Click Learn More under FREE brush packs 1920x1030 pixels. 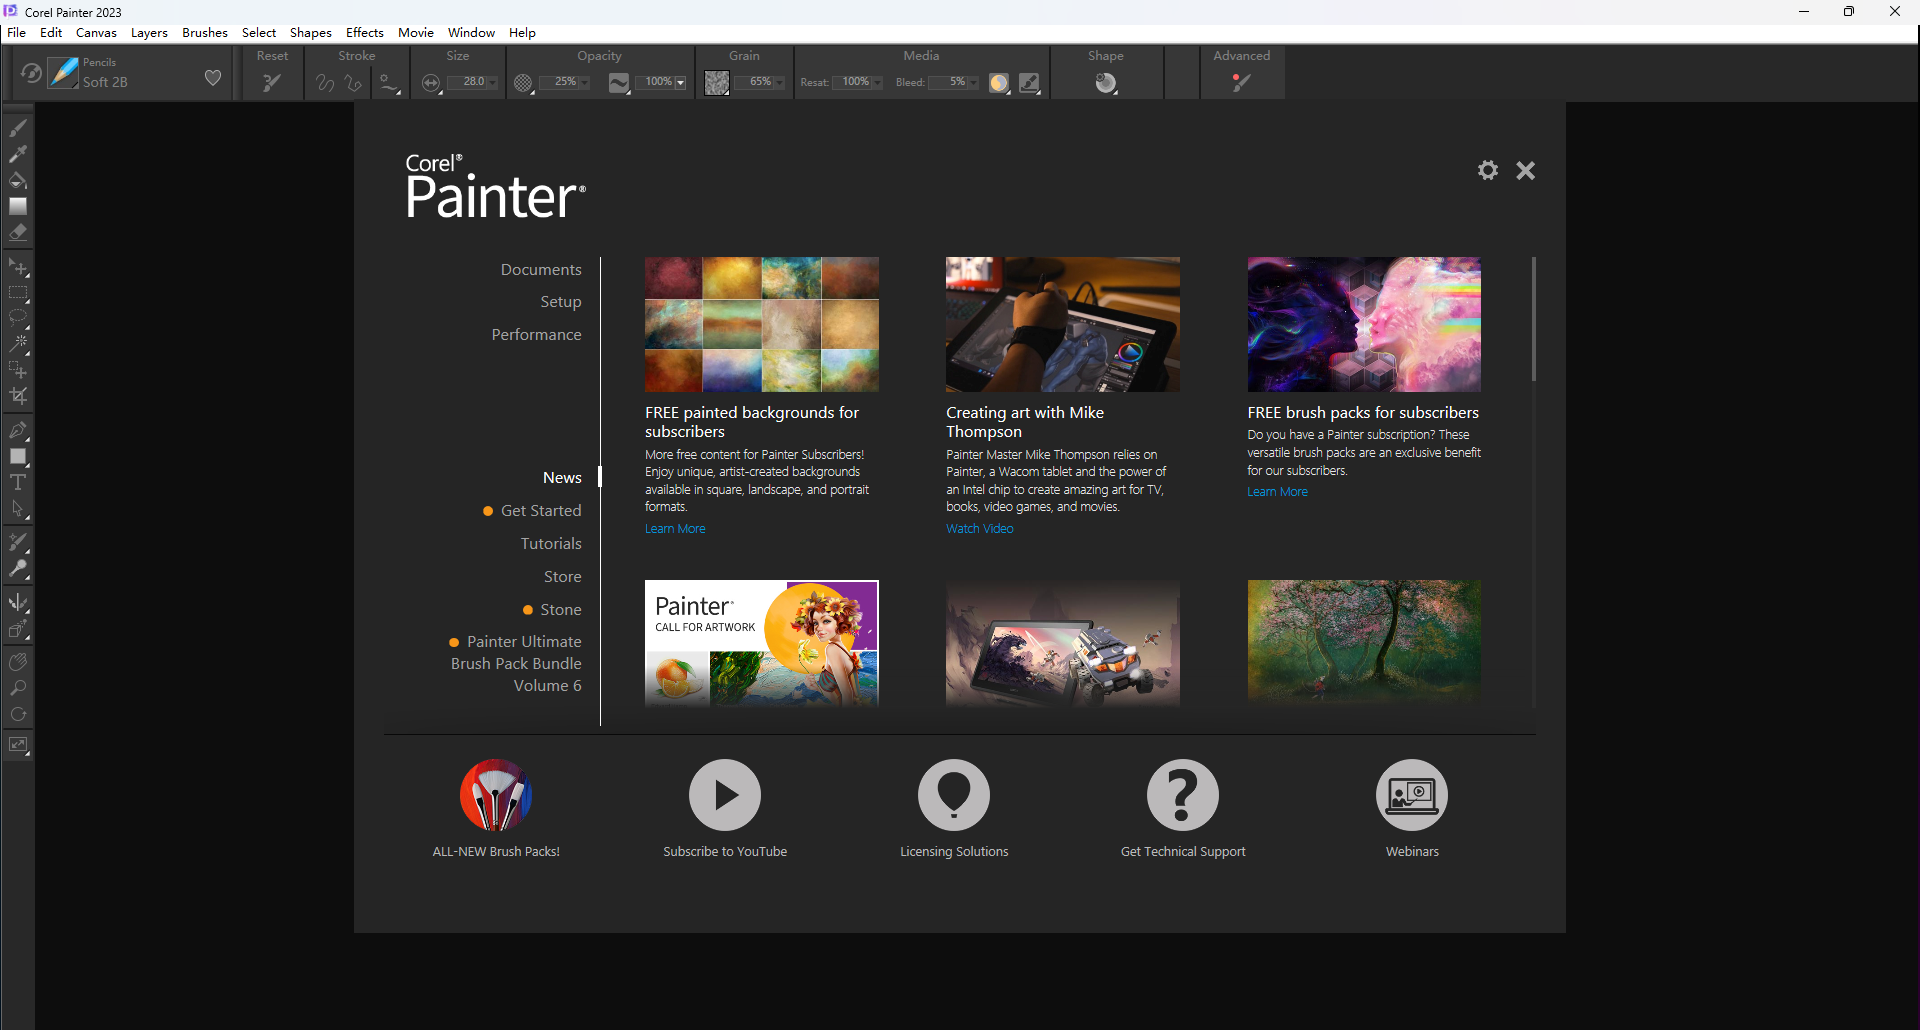coord(1277,492)
